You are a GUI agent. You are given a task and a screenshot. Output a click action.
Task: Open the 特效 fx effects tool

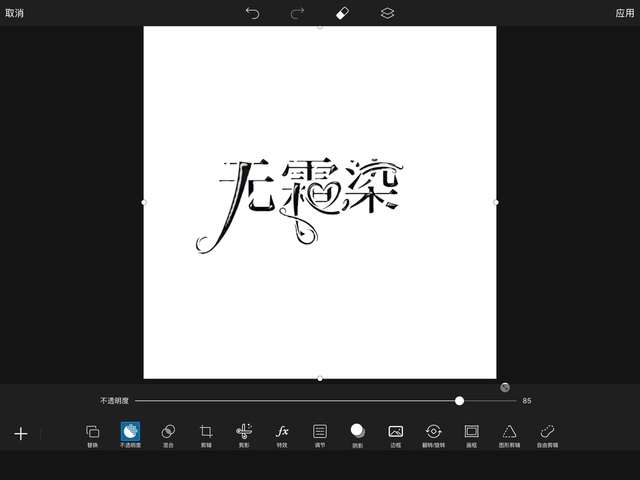coord(282,433)
